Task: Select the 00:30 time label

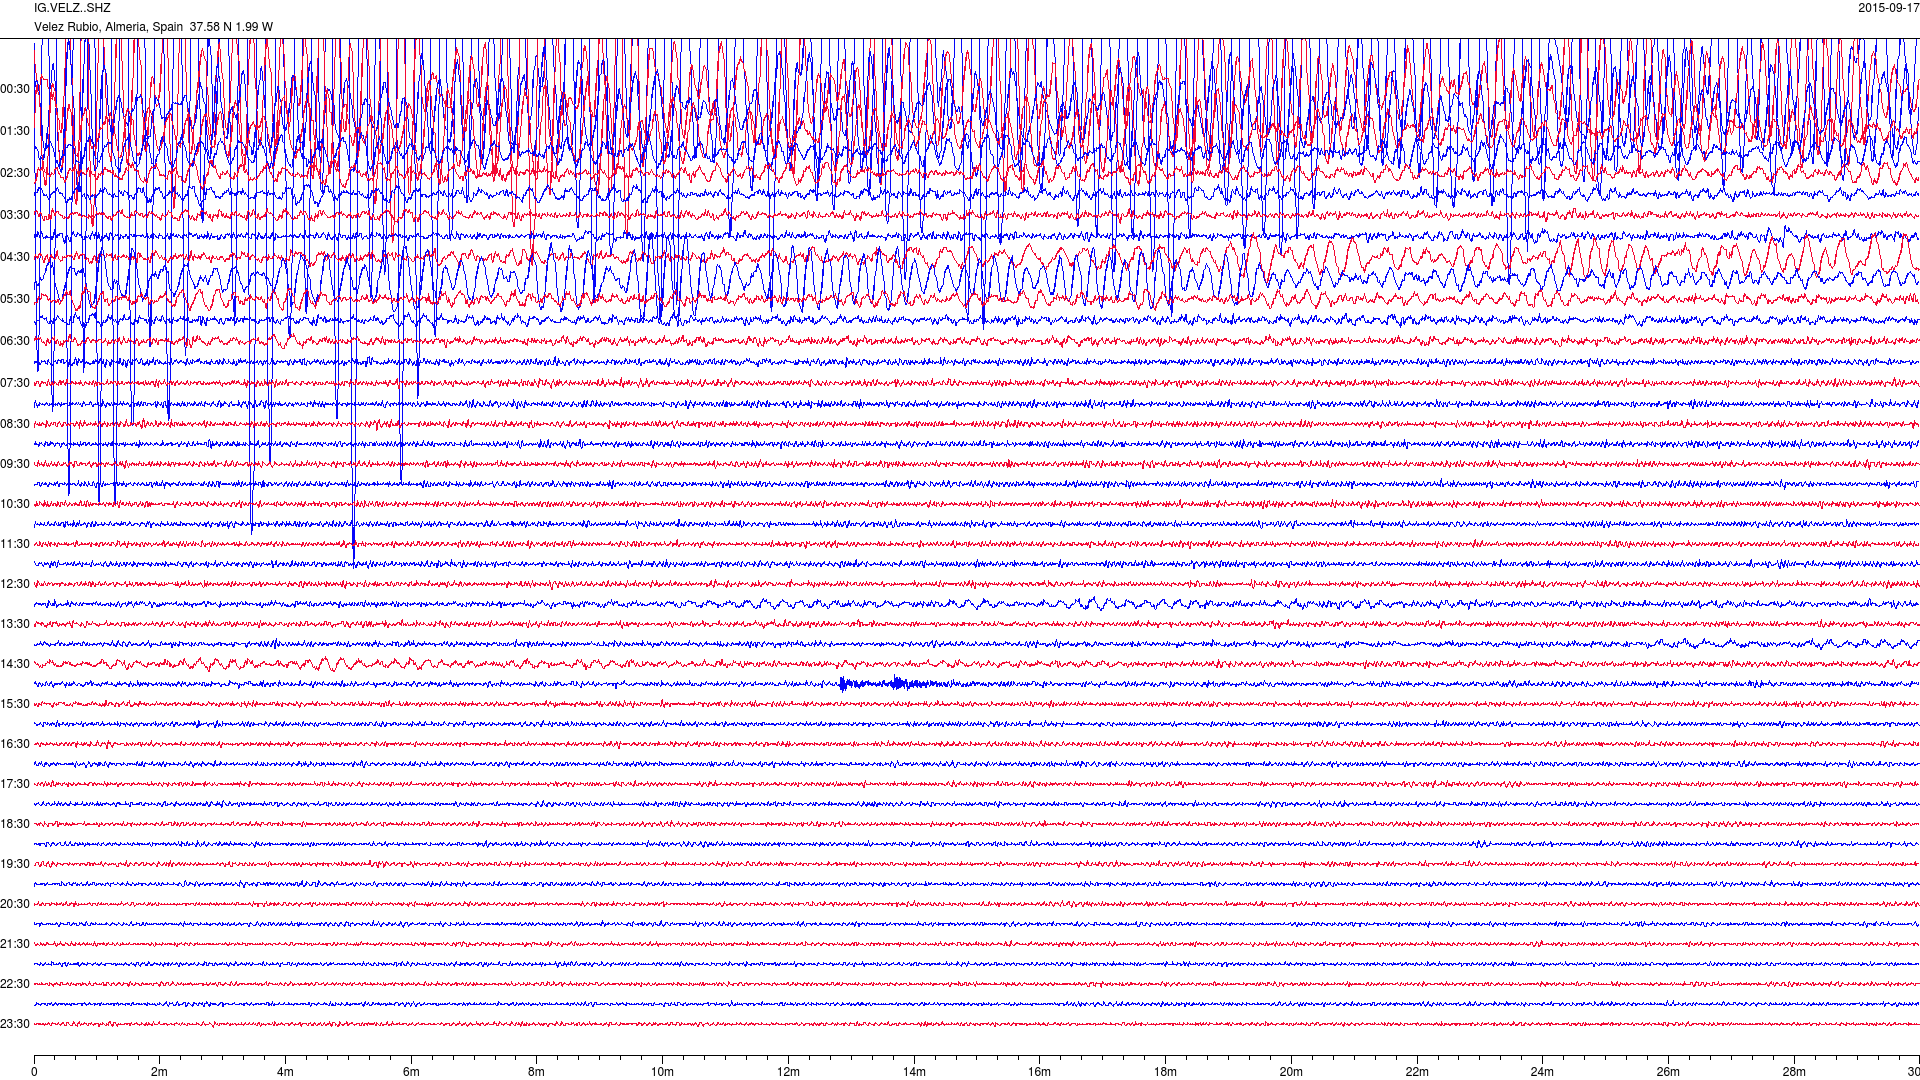Action: tap(15, 89)
